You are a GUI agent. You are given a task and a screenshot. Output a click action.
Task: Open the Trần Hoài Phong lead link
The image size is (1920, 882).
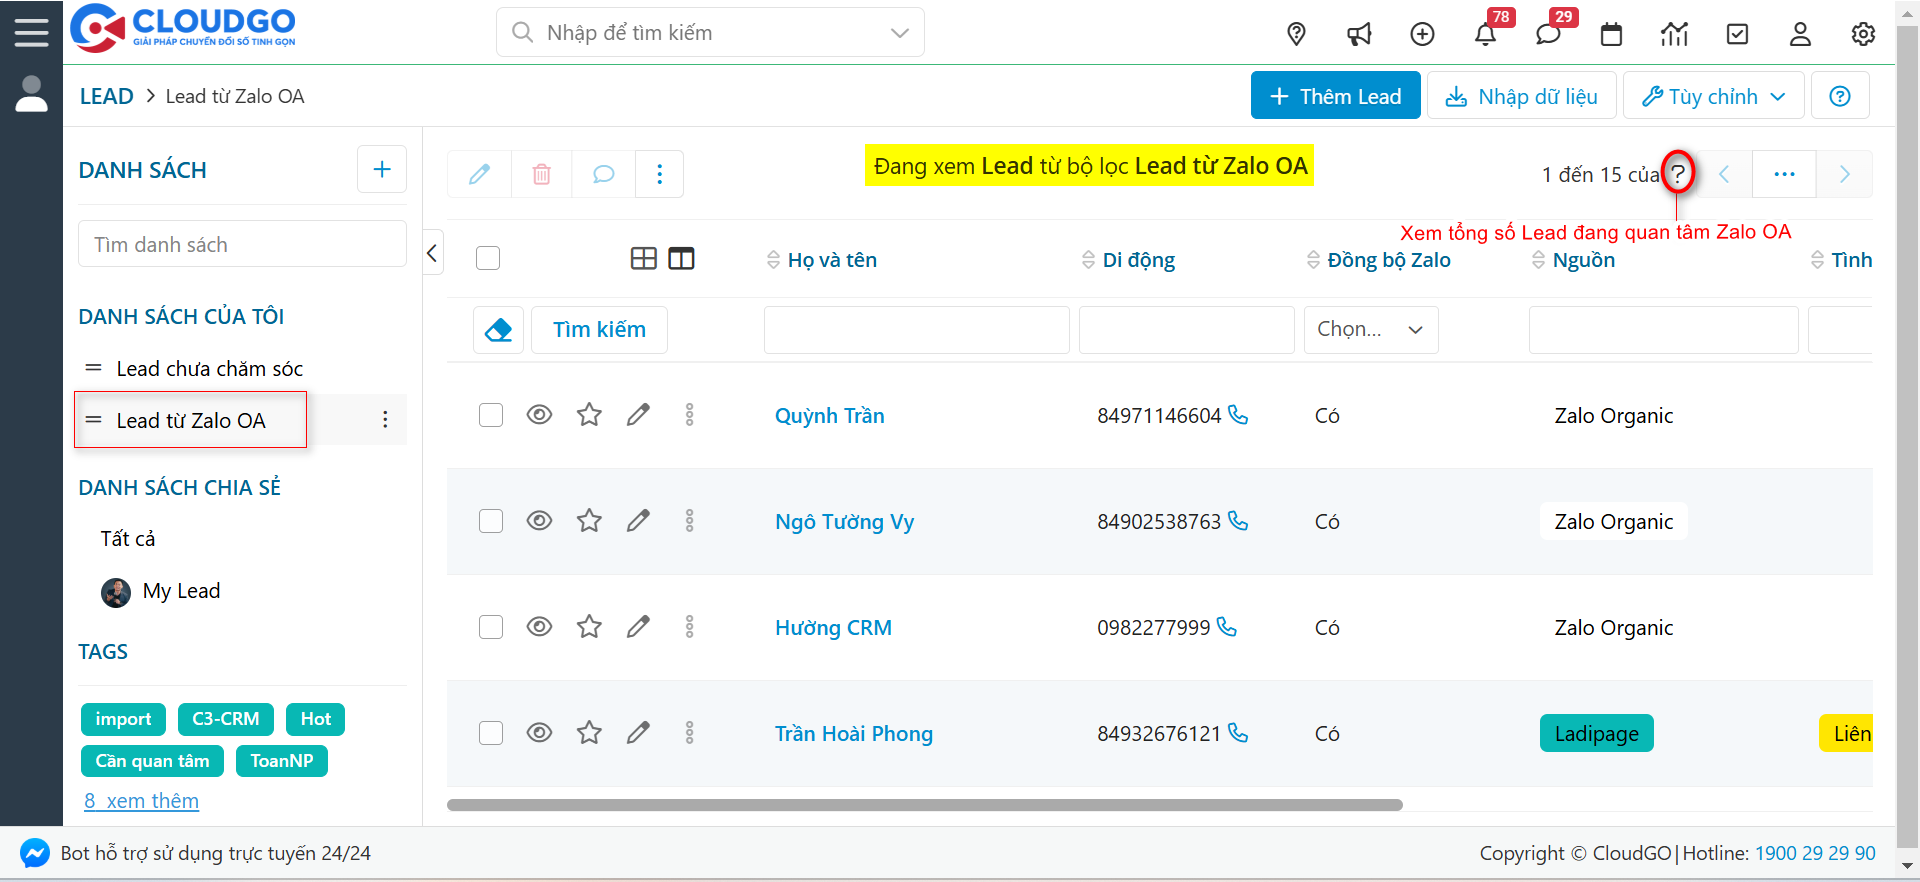point(853,734)
